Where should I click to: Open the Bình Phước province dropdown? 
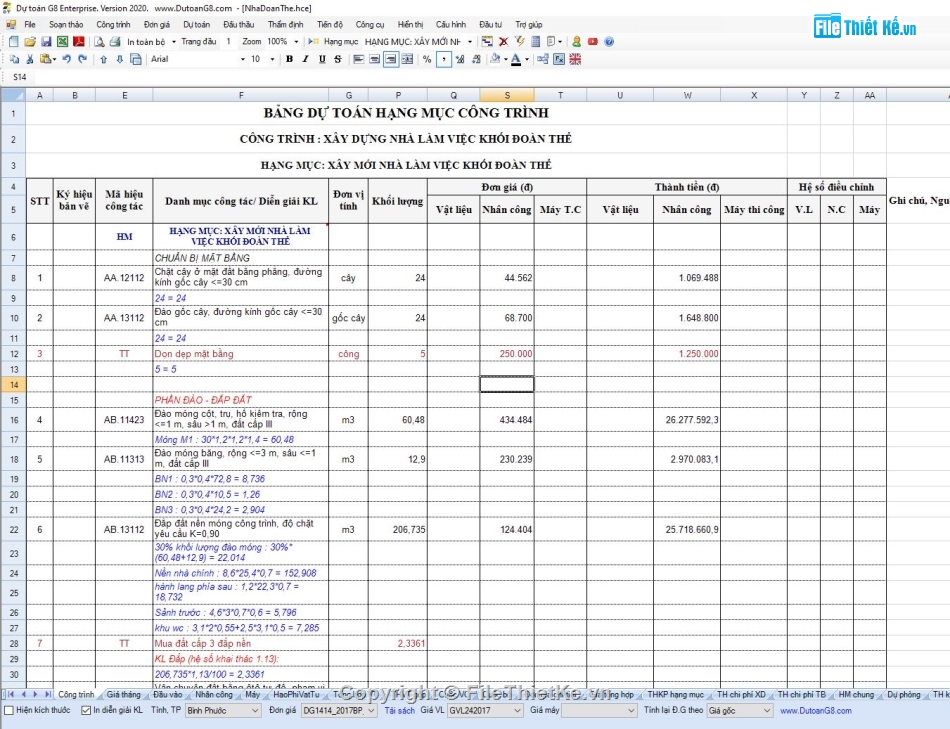223,710
